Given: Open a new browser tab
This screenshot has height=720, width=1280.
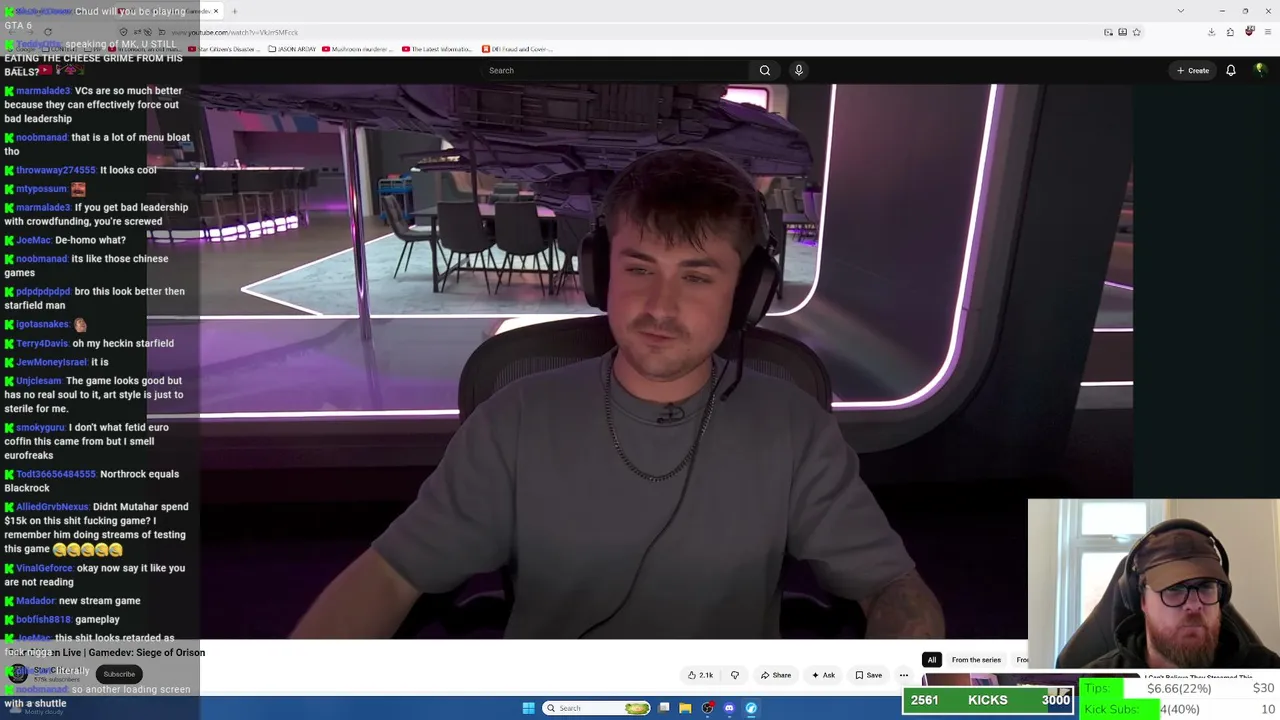Looking at the screenshot, I should tap(234, 11).
